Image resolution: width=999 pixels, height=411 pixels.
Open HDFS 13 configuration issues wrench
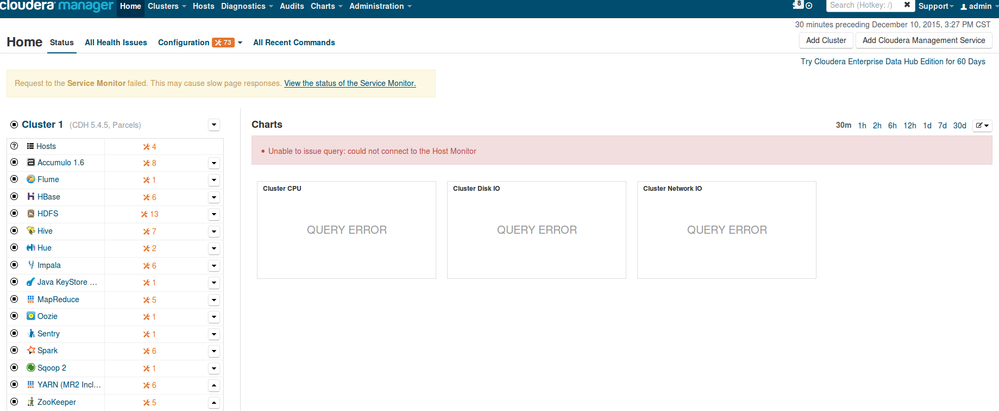click(144, 214)
